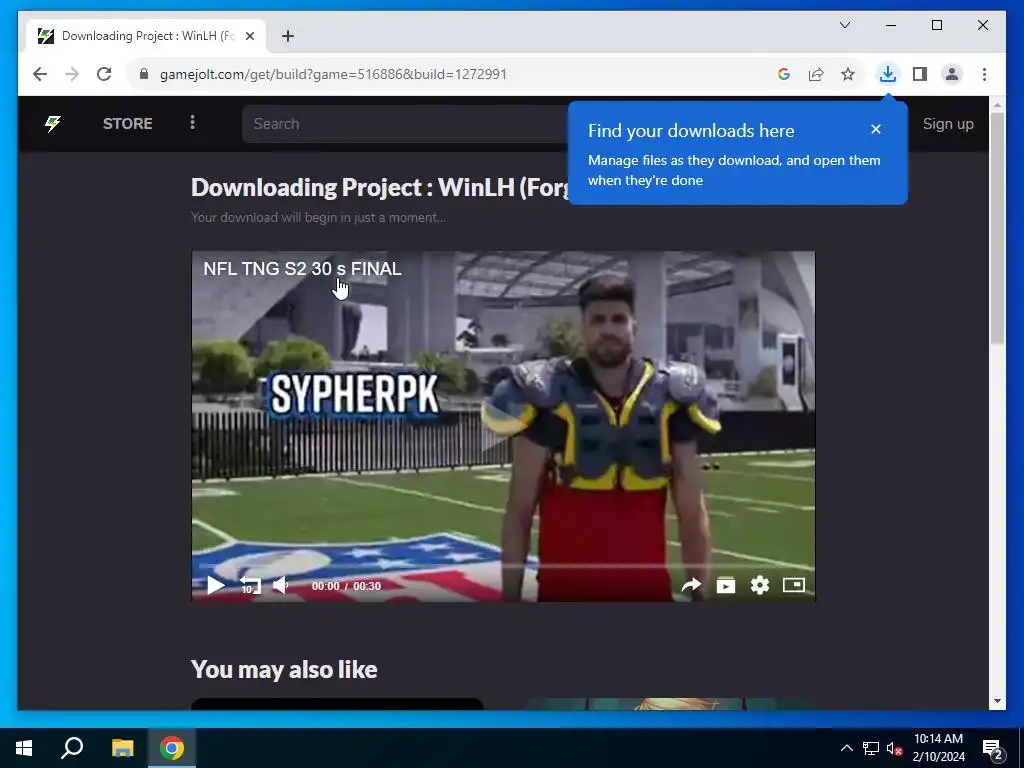View site information lock icon
The image size is (1024, 768).
[x=144, y=74]
